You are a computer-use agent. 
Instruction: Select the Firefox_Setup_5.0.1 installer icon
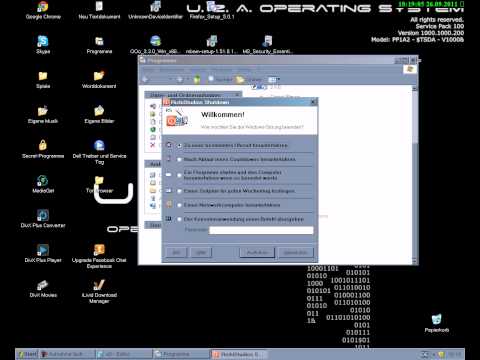point(212,7)
